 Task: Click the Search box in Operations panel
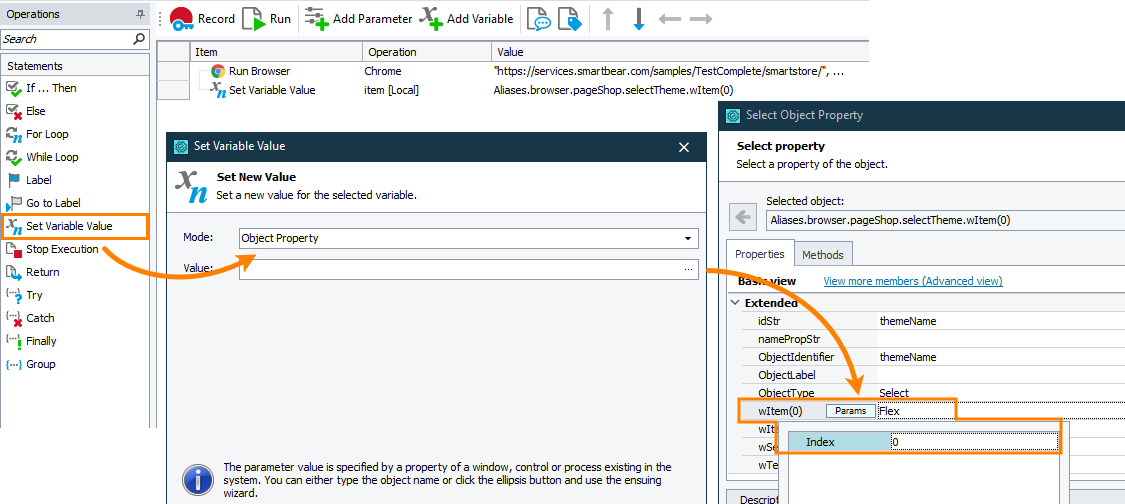click(66, 39)
